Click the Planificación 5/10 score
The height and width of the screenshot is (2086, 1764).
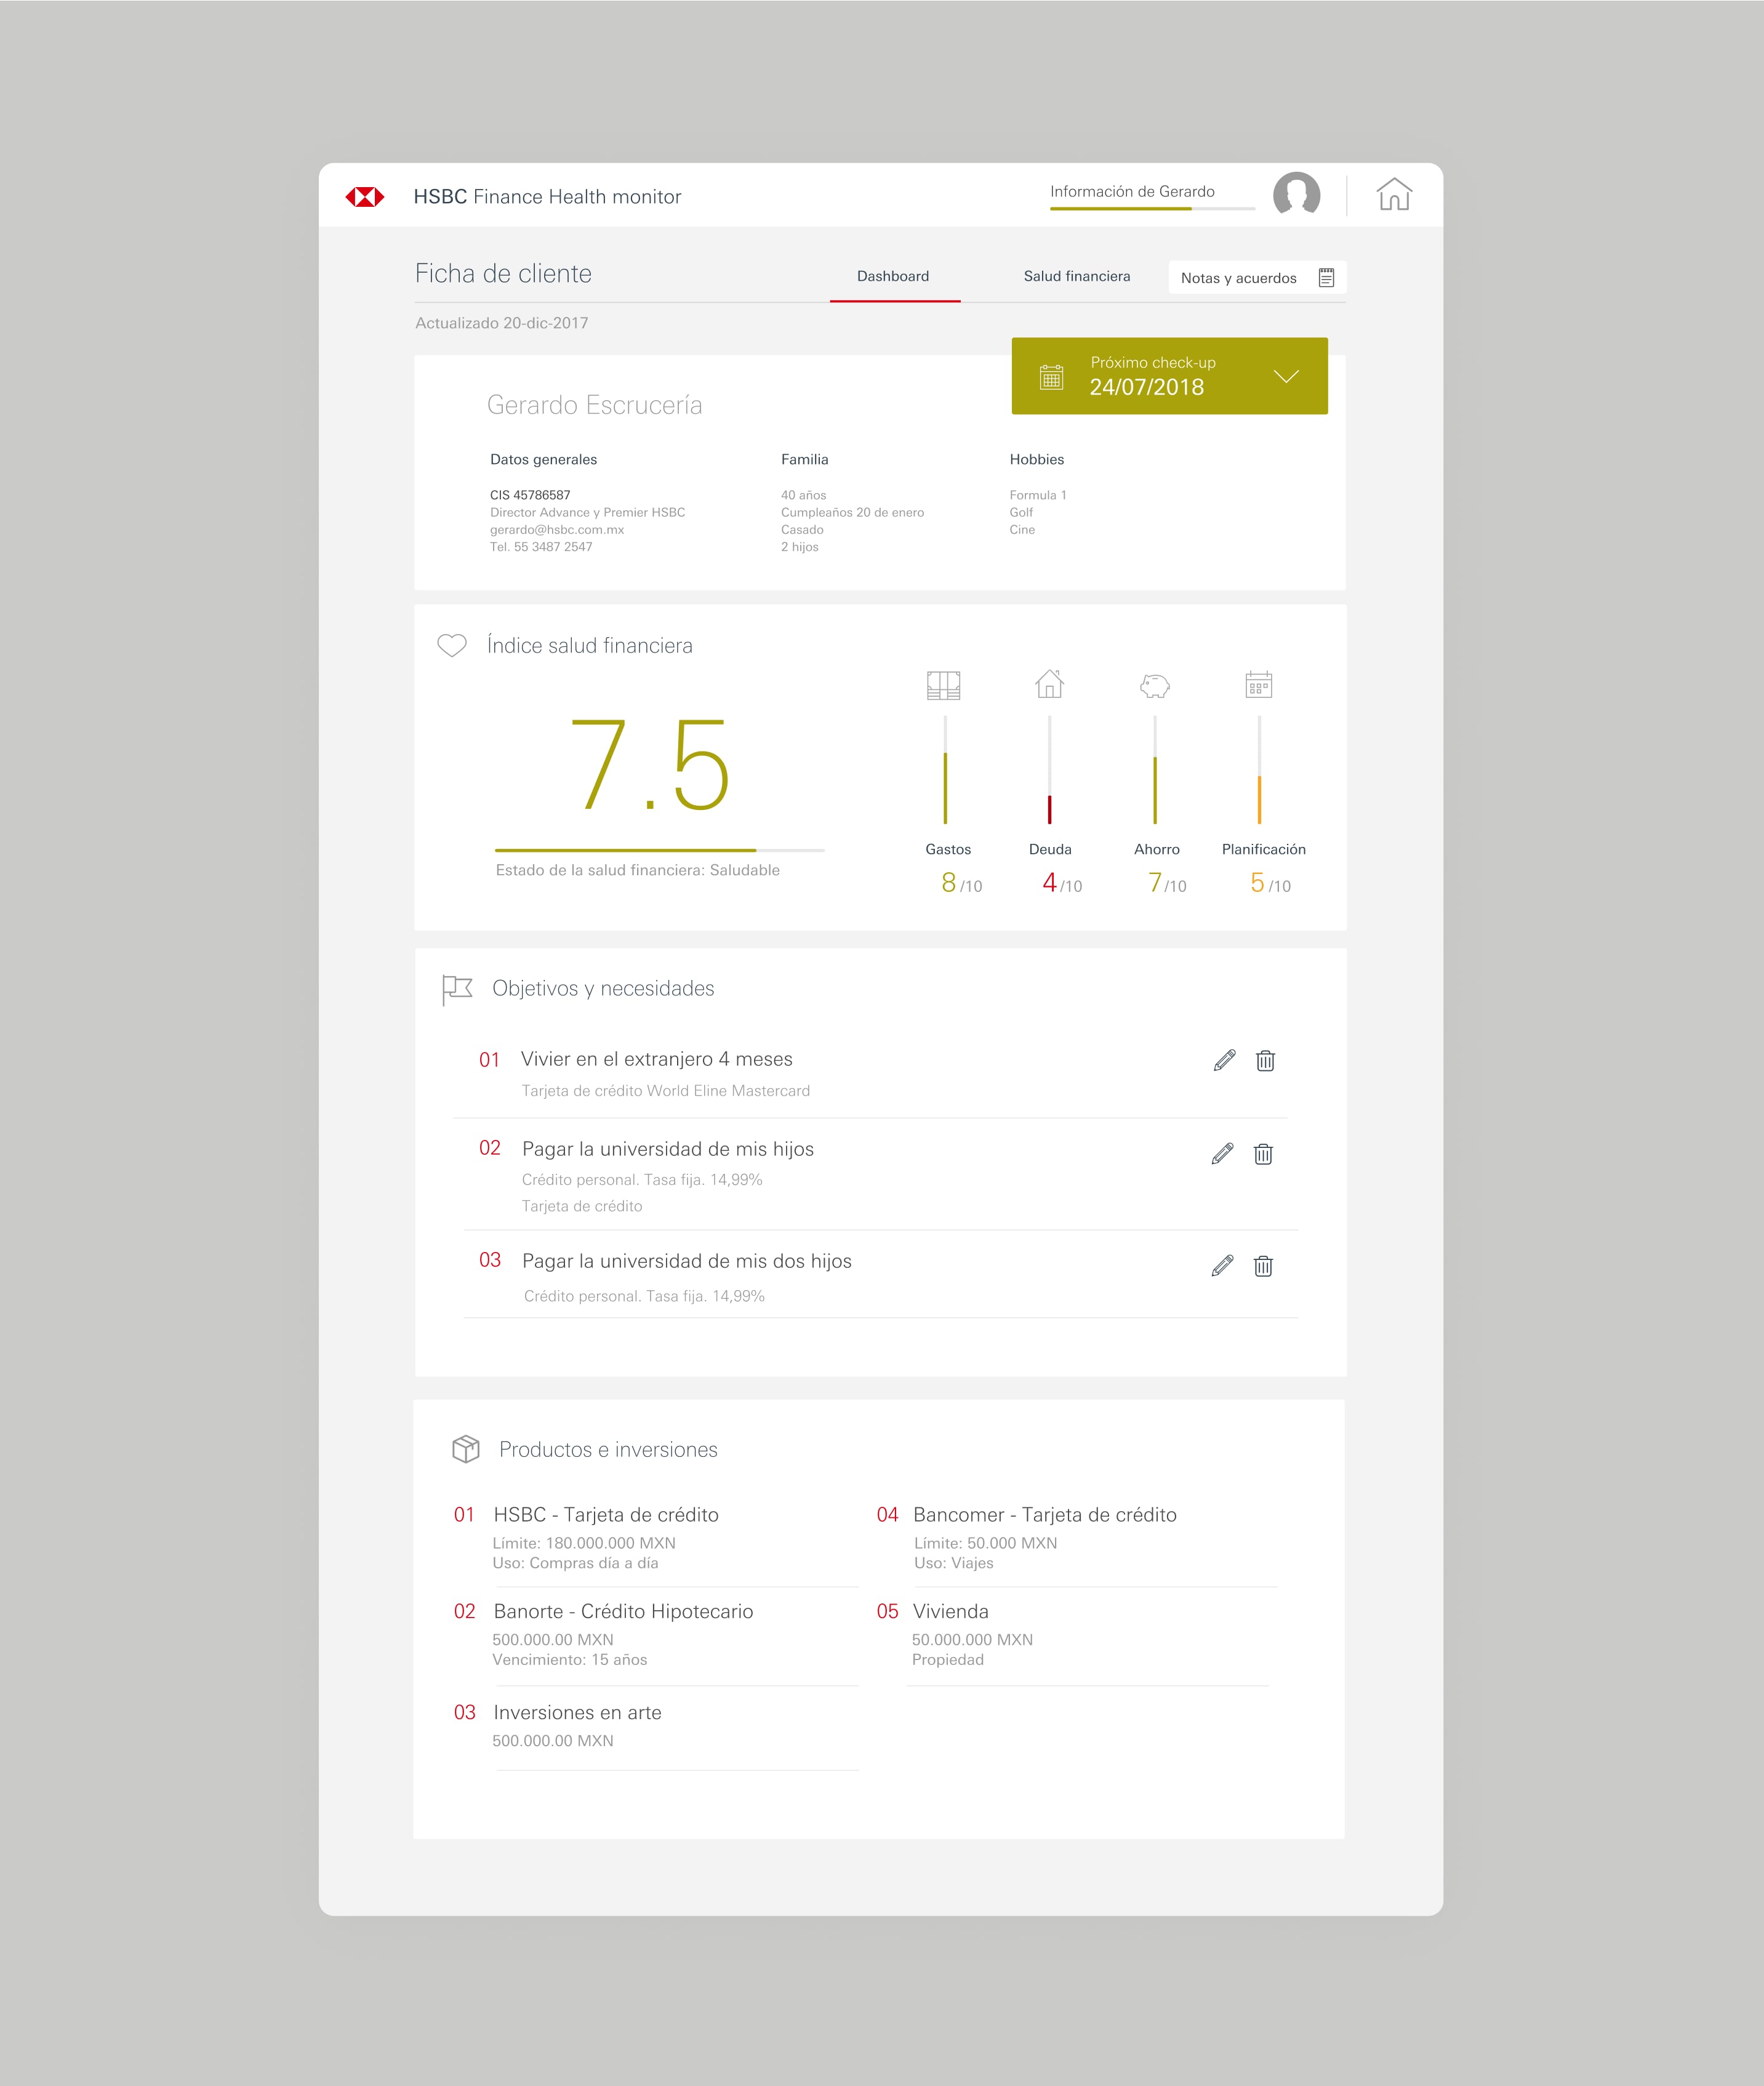1270,883
